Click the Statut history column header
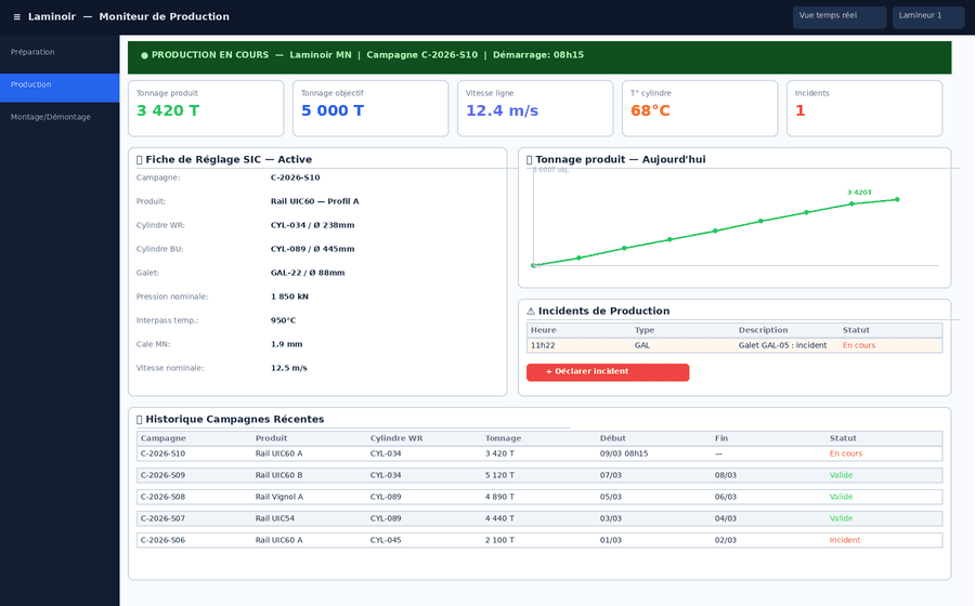 coord(843,439)
